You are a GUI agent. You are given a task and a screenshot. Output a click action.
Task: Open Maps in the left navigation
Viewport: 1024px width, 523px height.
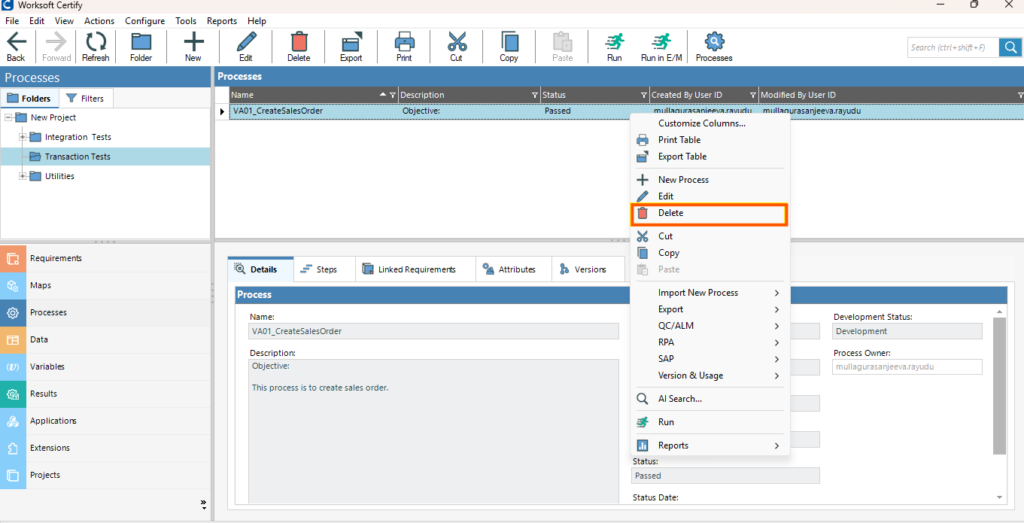(105, 285)
